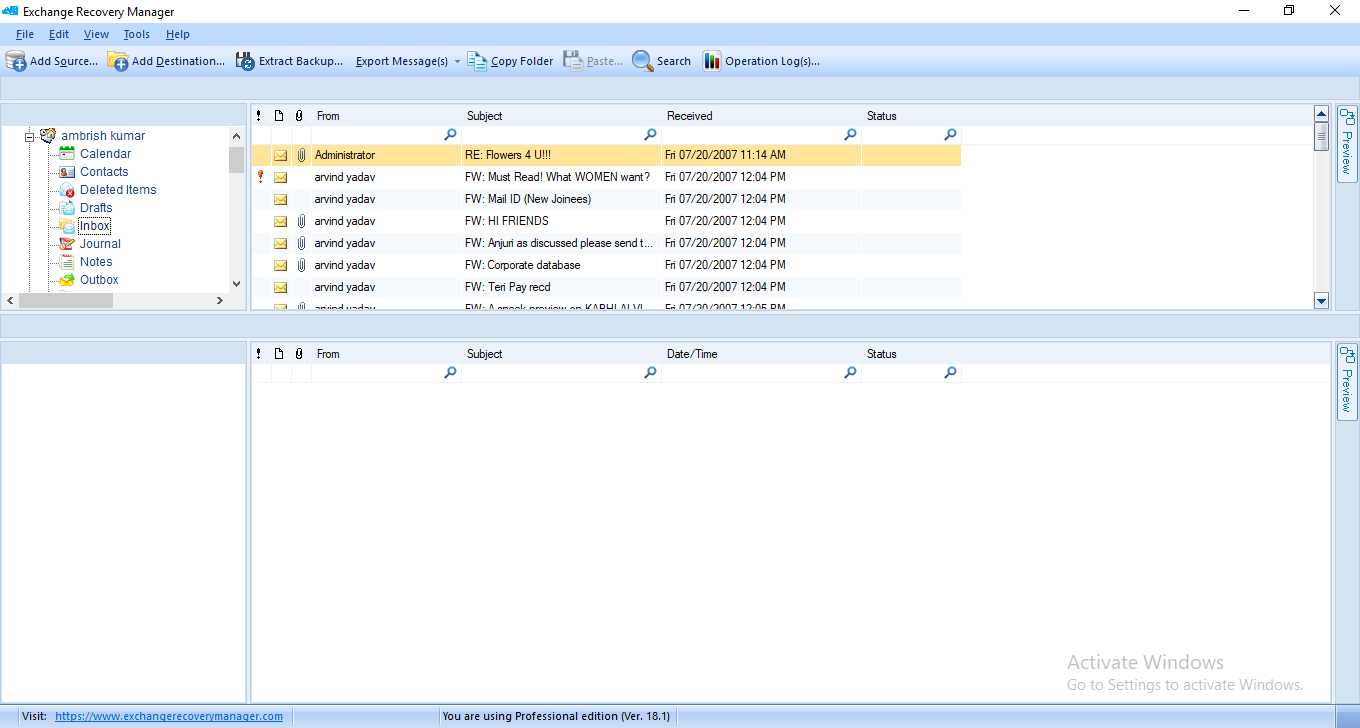
Task: Open the Tools menu
Action: [x=137, y=34]
